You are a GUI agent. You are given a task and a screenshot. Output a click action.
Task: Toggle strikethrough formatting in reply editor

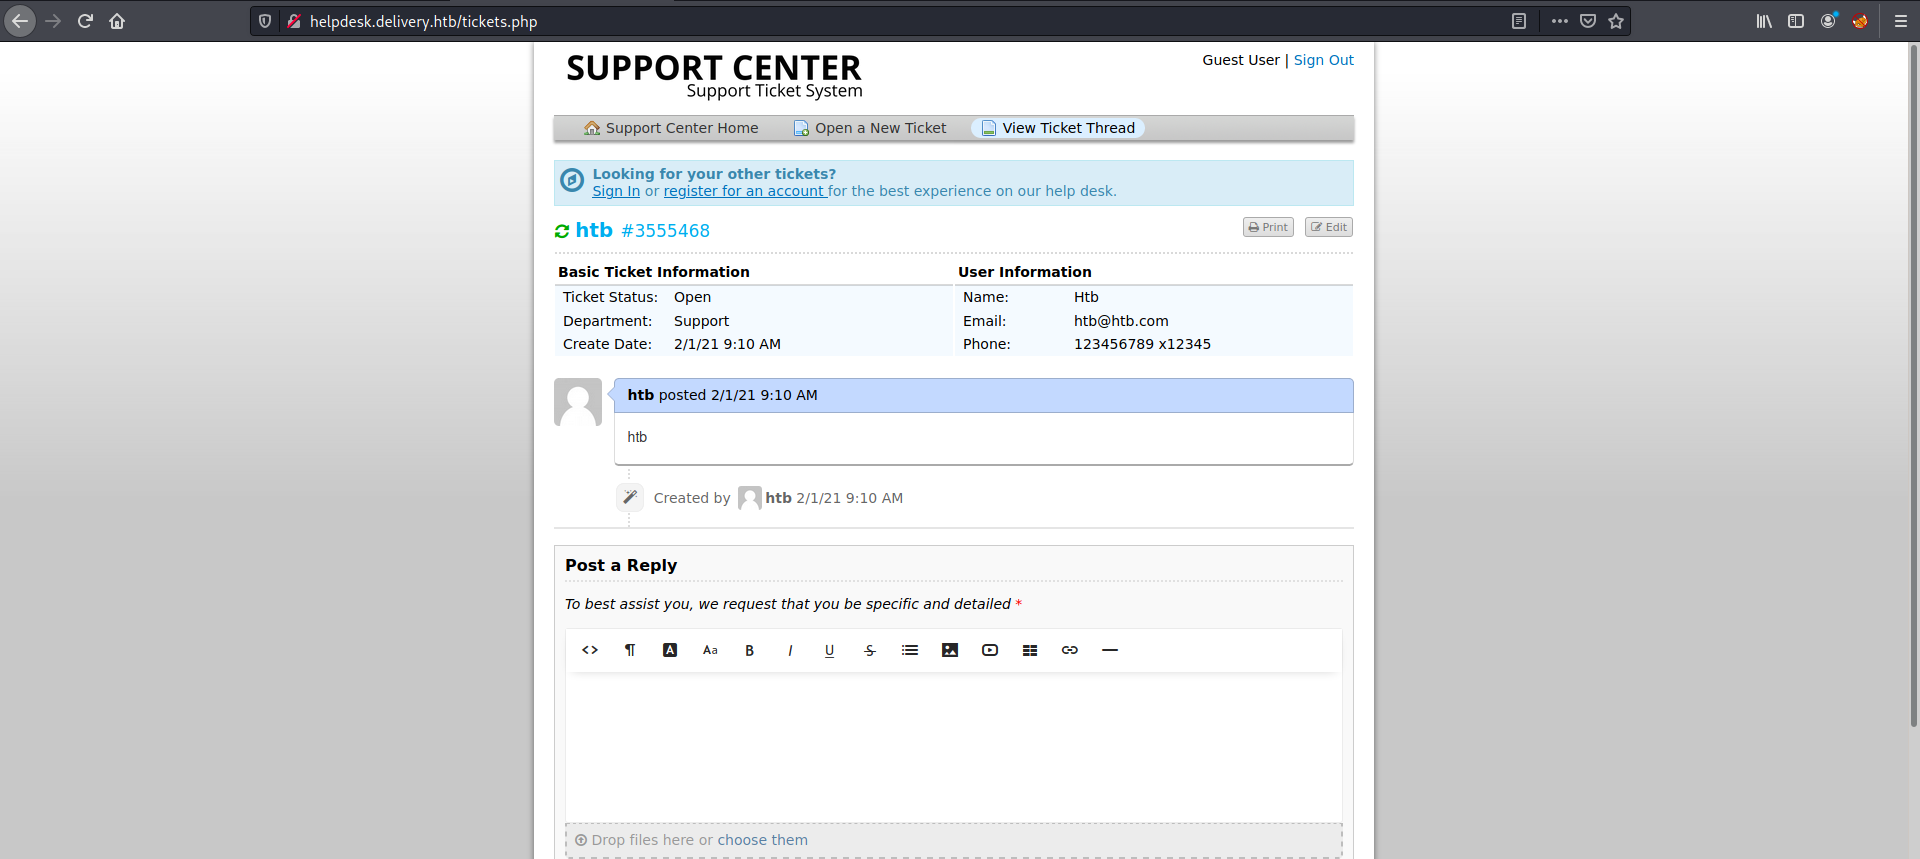[870, 650]
